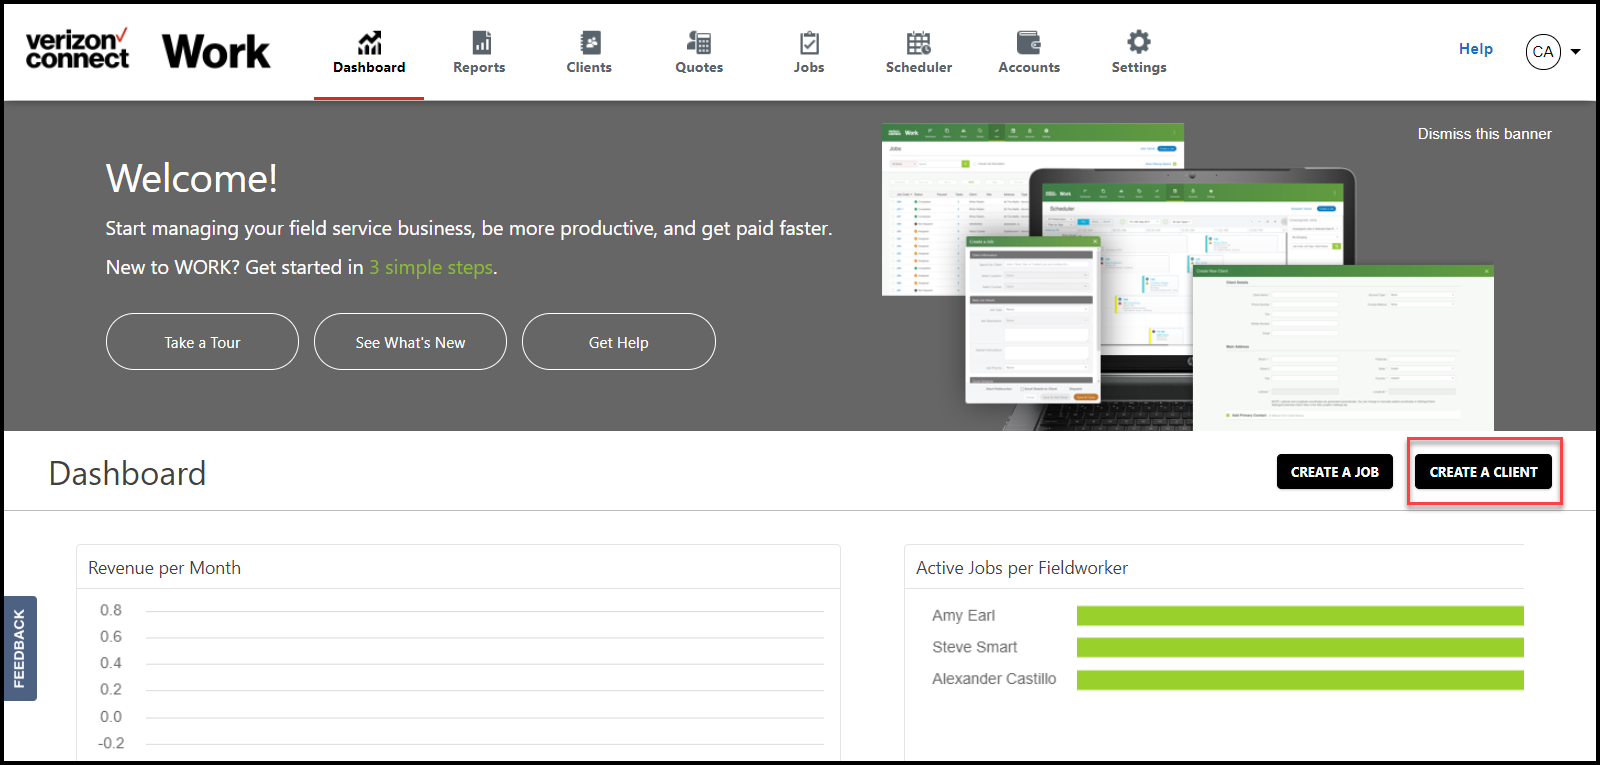
Task: Click the Dashboard page heading
Action: coord(128,473)
